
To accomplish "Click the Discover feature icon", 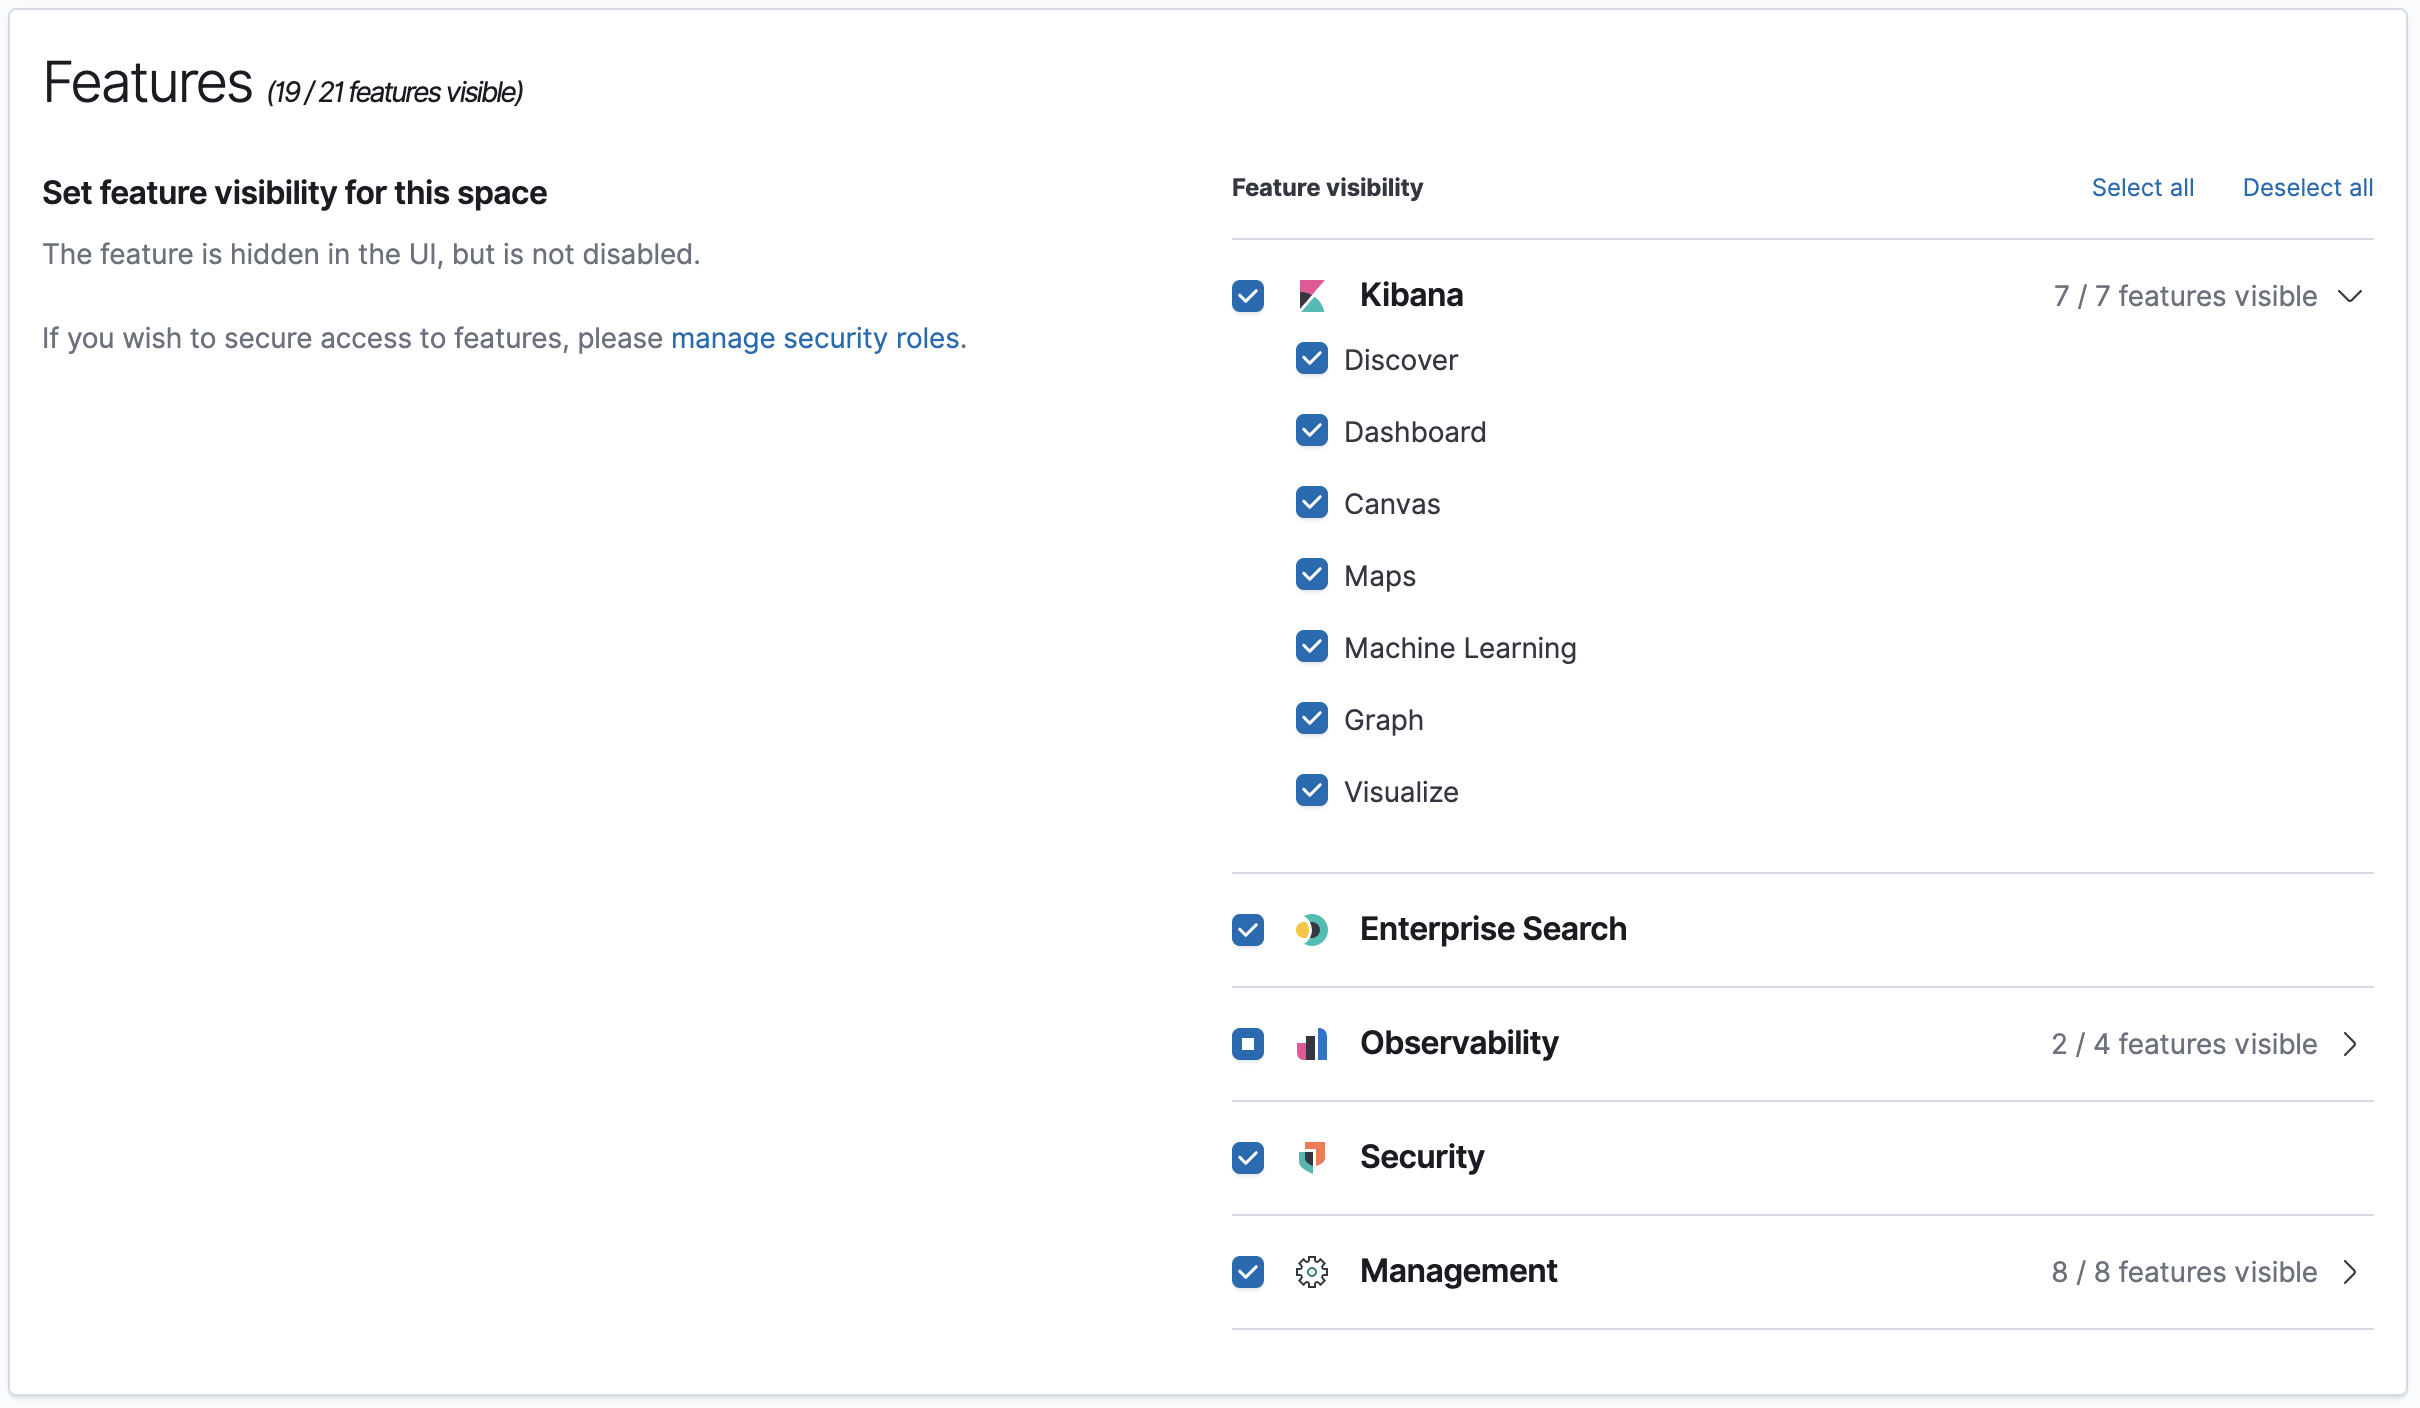I will pos(1312,359).
